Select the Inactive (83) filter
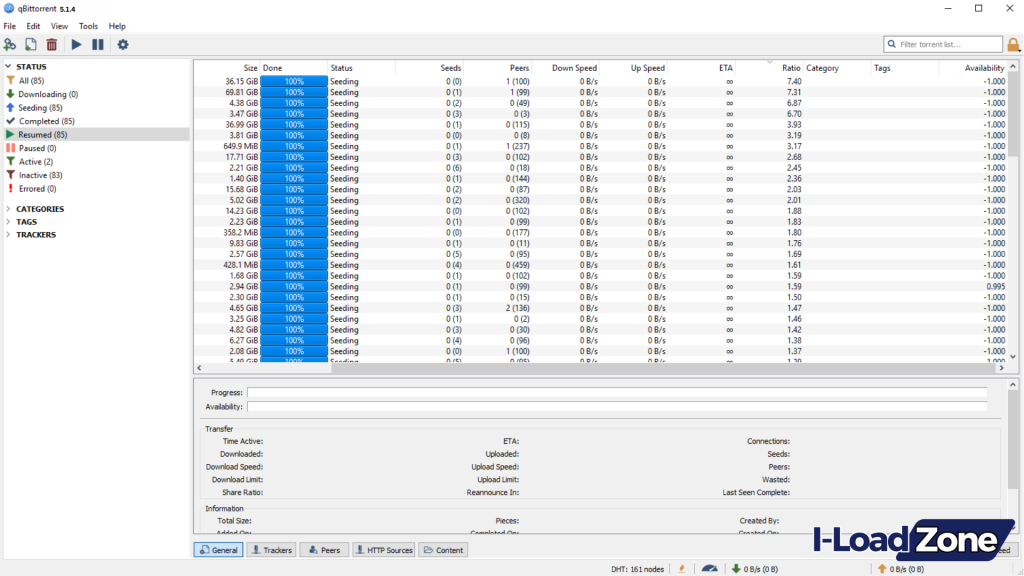The height and width of the screenshot is (576, 1024). click(x=40, y=175)
